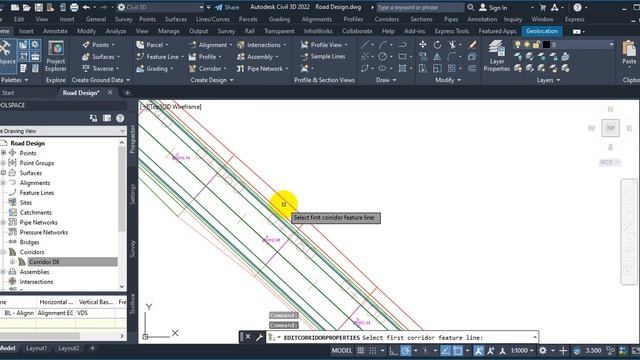Screen dimensions: 640x360
Task: Select the Rotate tool in Modify panel
Action: tap(437, 44)
